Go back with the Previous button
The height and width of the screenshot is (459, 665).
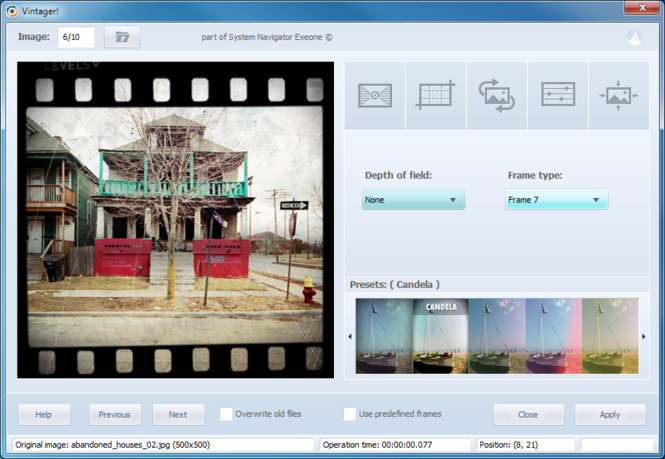[x=115, y=414]
